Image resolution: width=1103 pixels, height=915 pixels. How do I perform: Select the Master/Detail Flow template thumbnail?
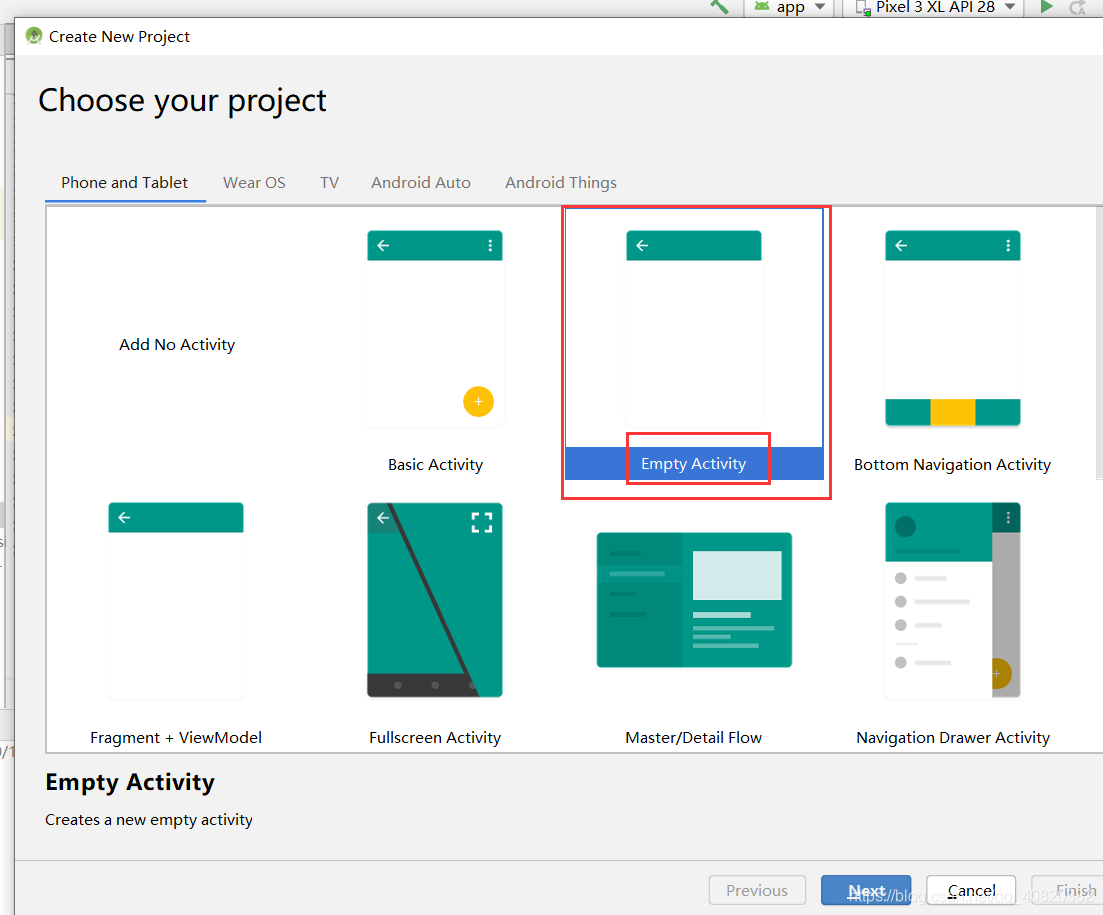pos(694,600)
